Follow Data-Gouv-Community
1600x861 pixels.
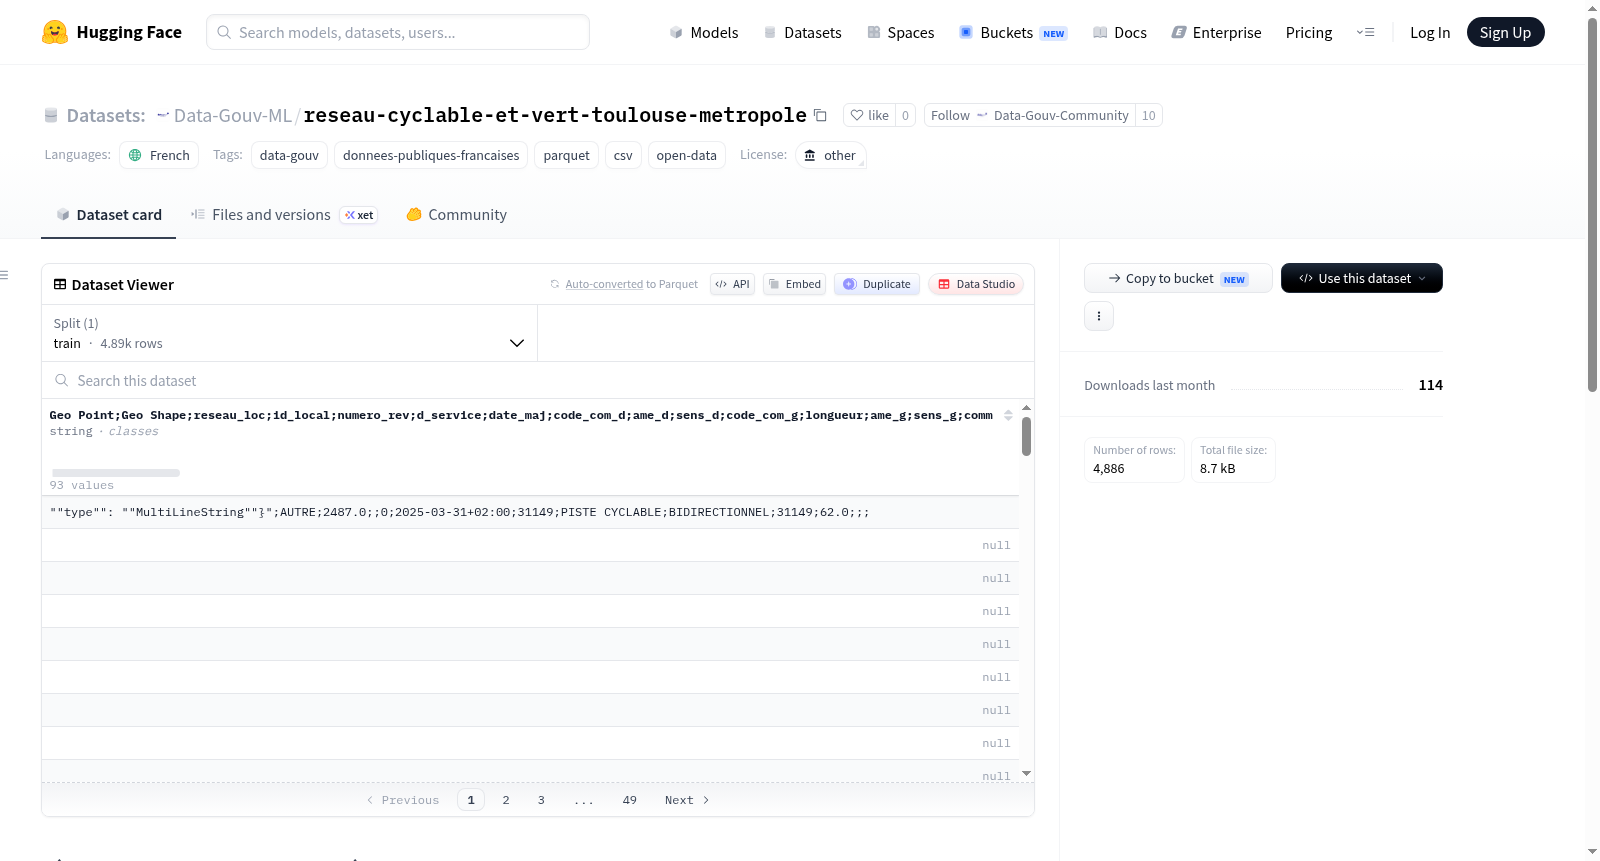click(x=1030, y=115)
